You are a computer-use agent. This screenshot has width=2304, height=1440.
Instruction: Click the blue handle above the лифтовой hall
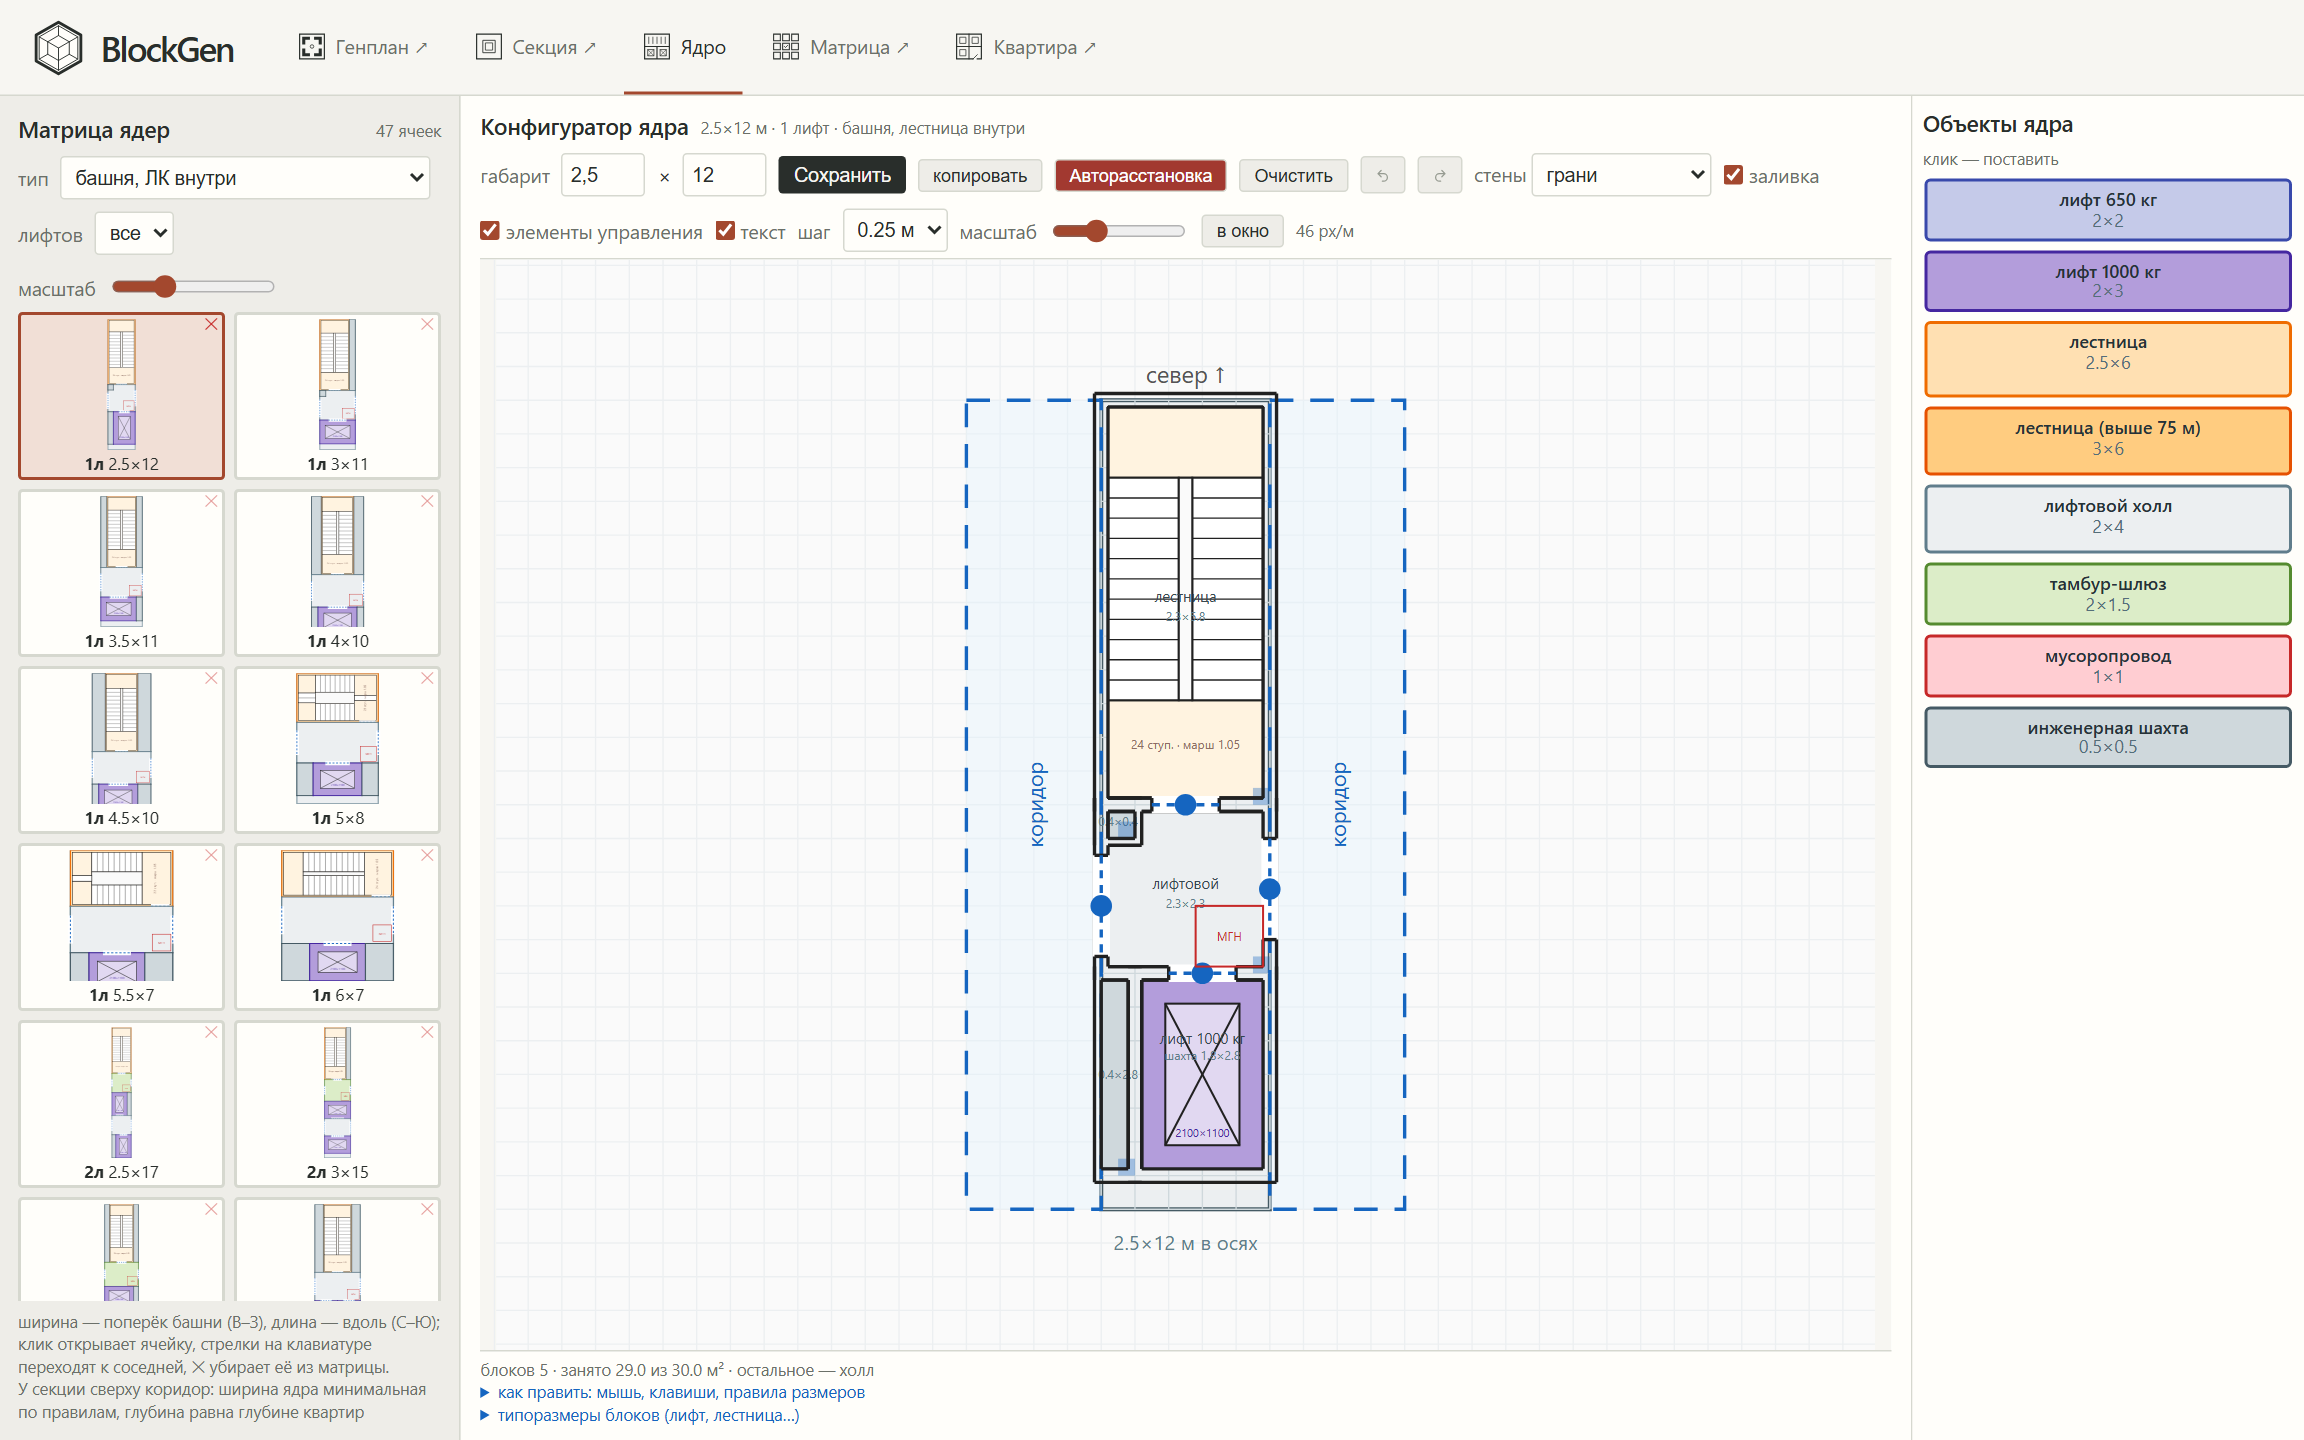point(1185,804)
